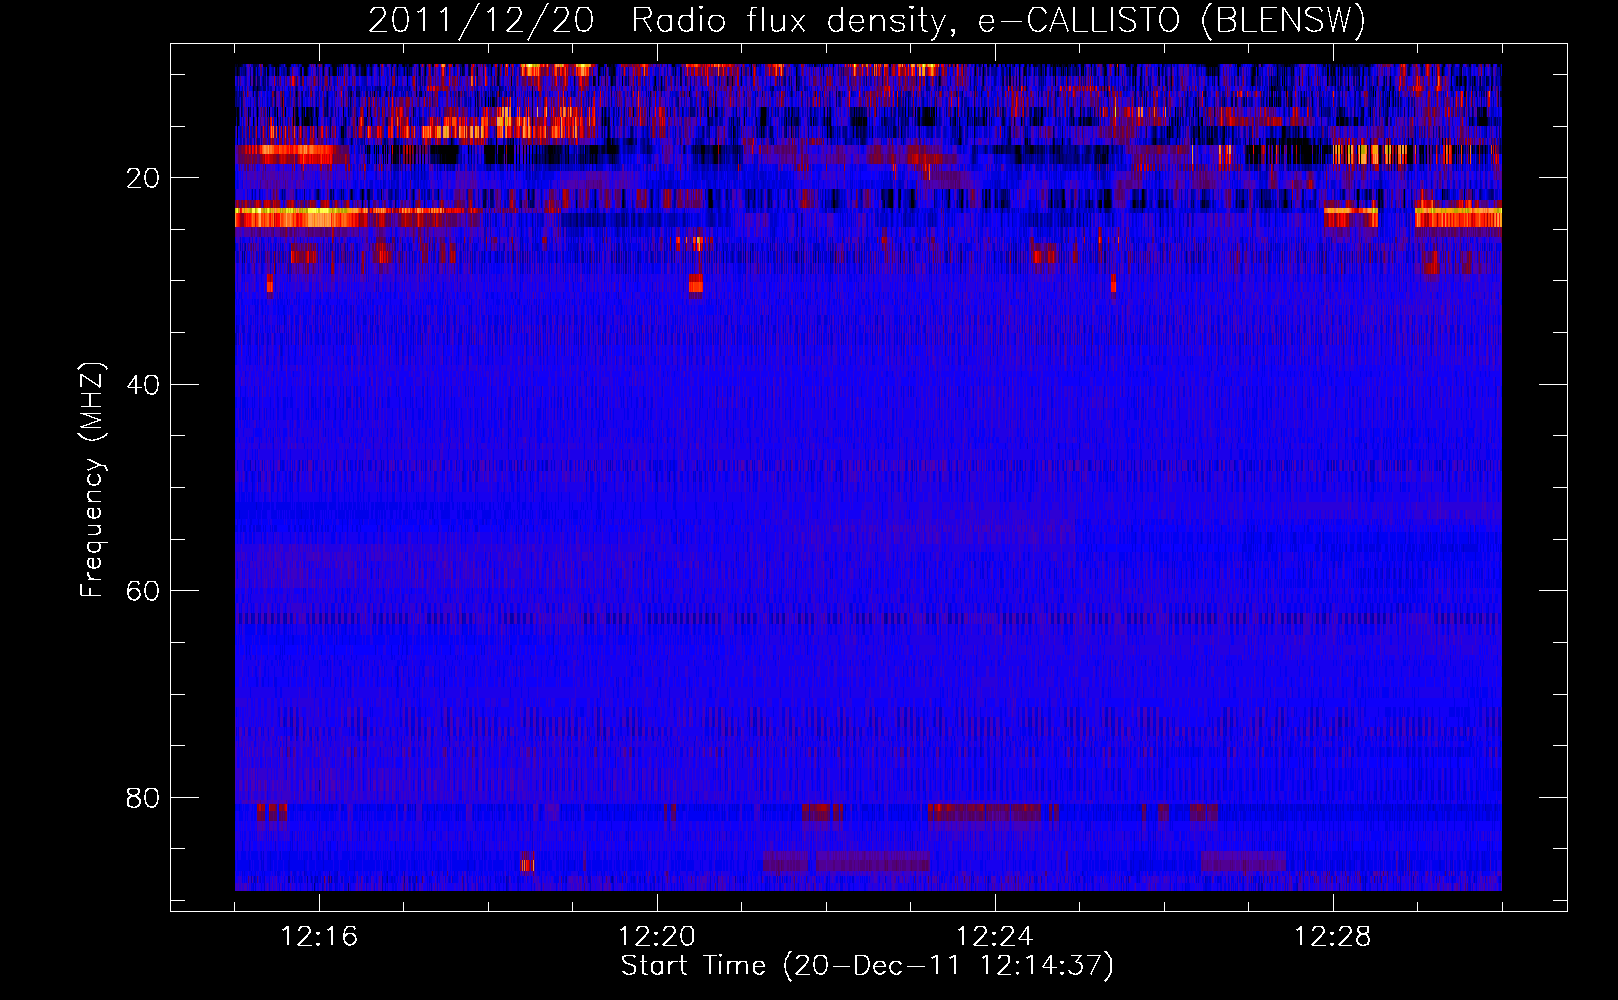Viewport: 1618px width, 1000px height.
Task: Click the 12:28 time tick label
Action: click(1333, 937)
